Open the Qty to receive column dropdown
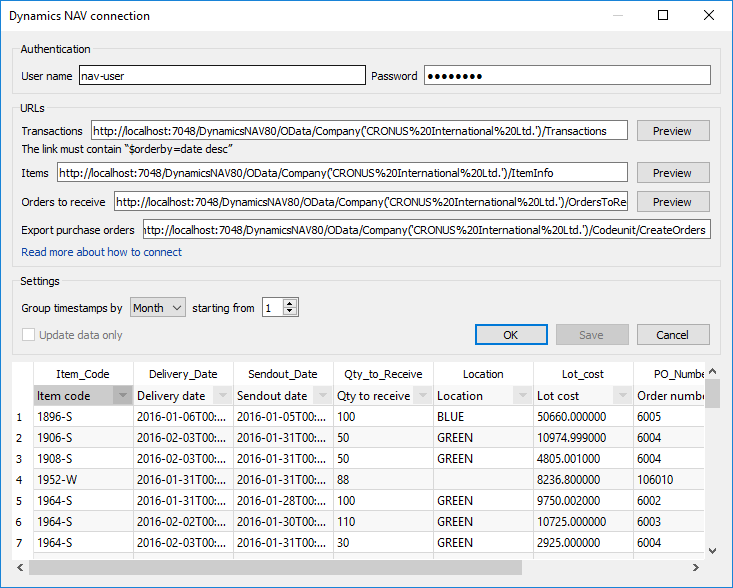The width and height of the screenshot is (733, 588). [x=422, y=396]
